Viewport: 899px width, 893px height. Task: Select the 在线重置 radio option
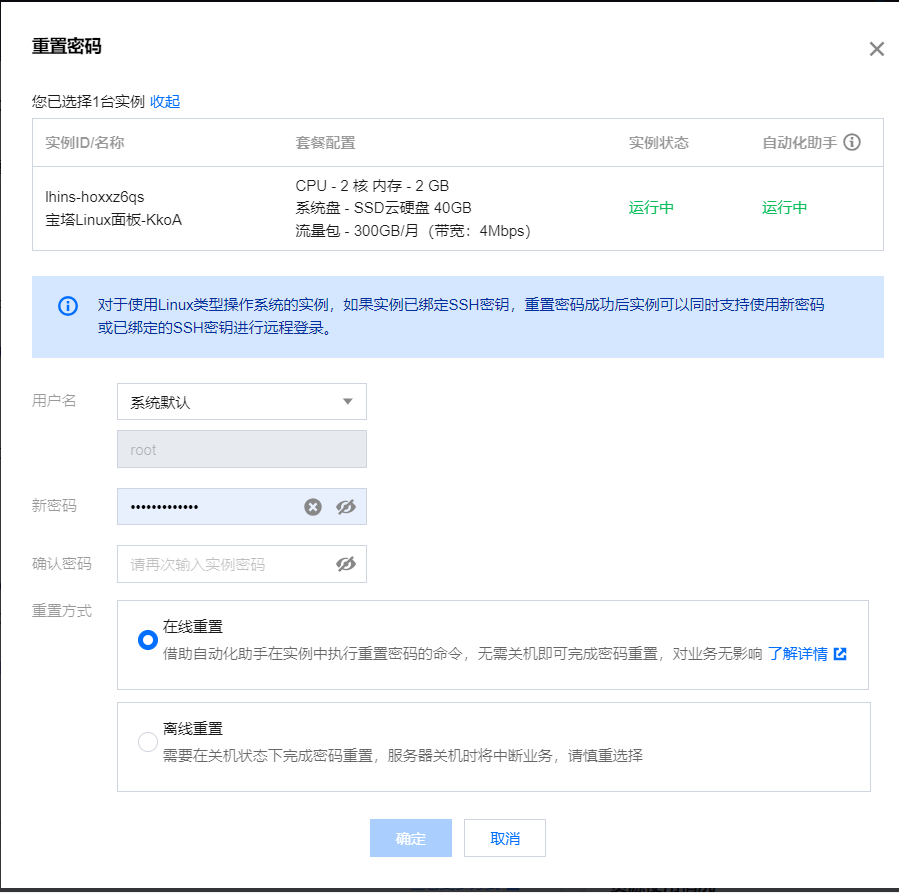click(x=148, y=640)
